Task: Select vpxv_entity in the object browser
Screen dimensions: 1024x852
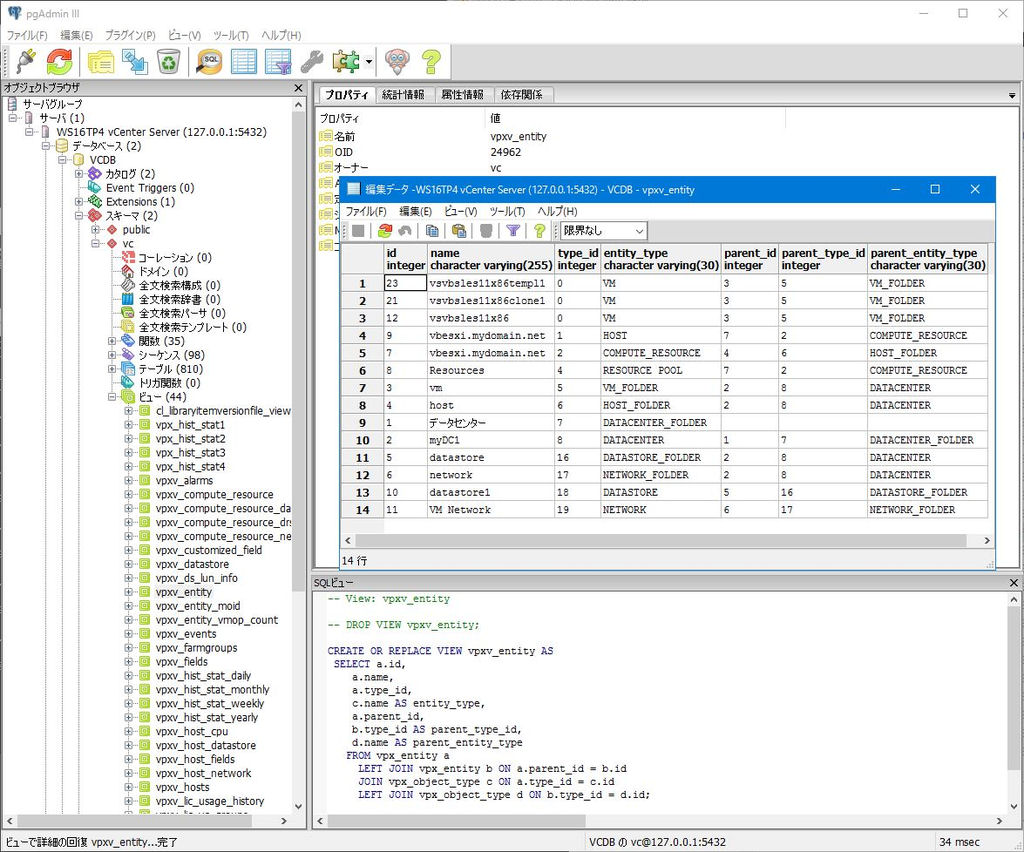Action: pos(184,592)
